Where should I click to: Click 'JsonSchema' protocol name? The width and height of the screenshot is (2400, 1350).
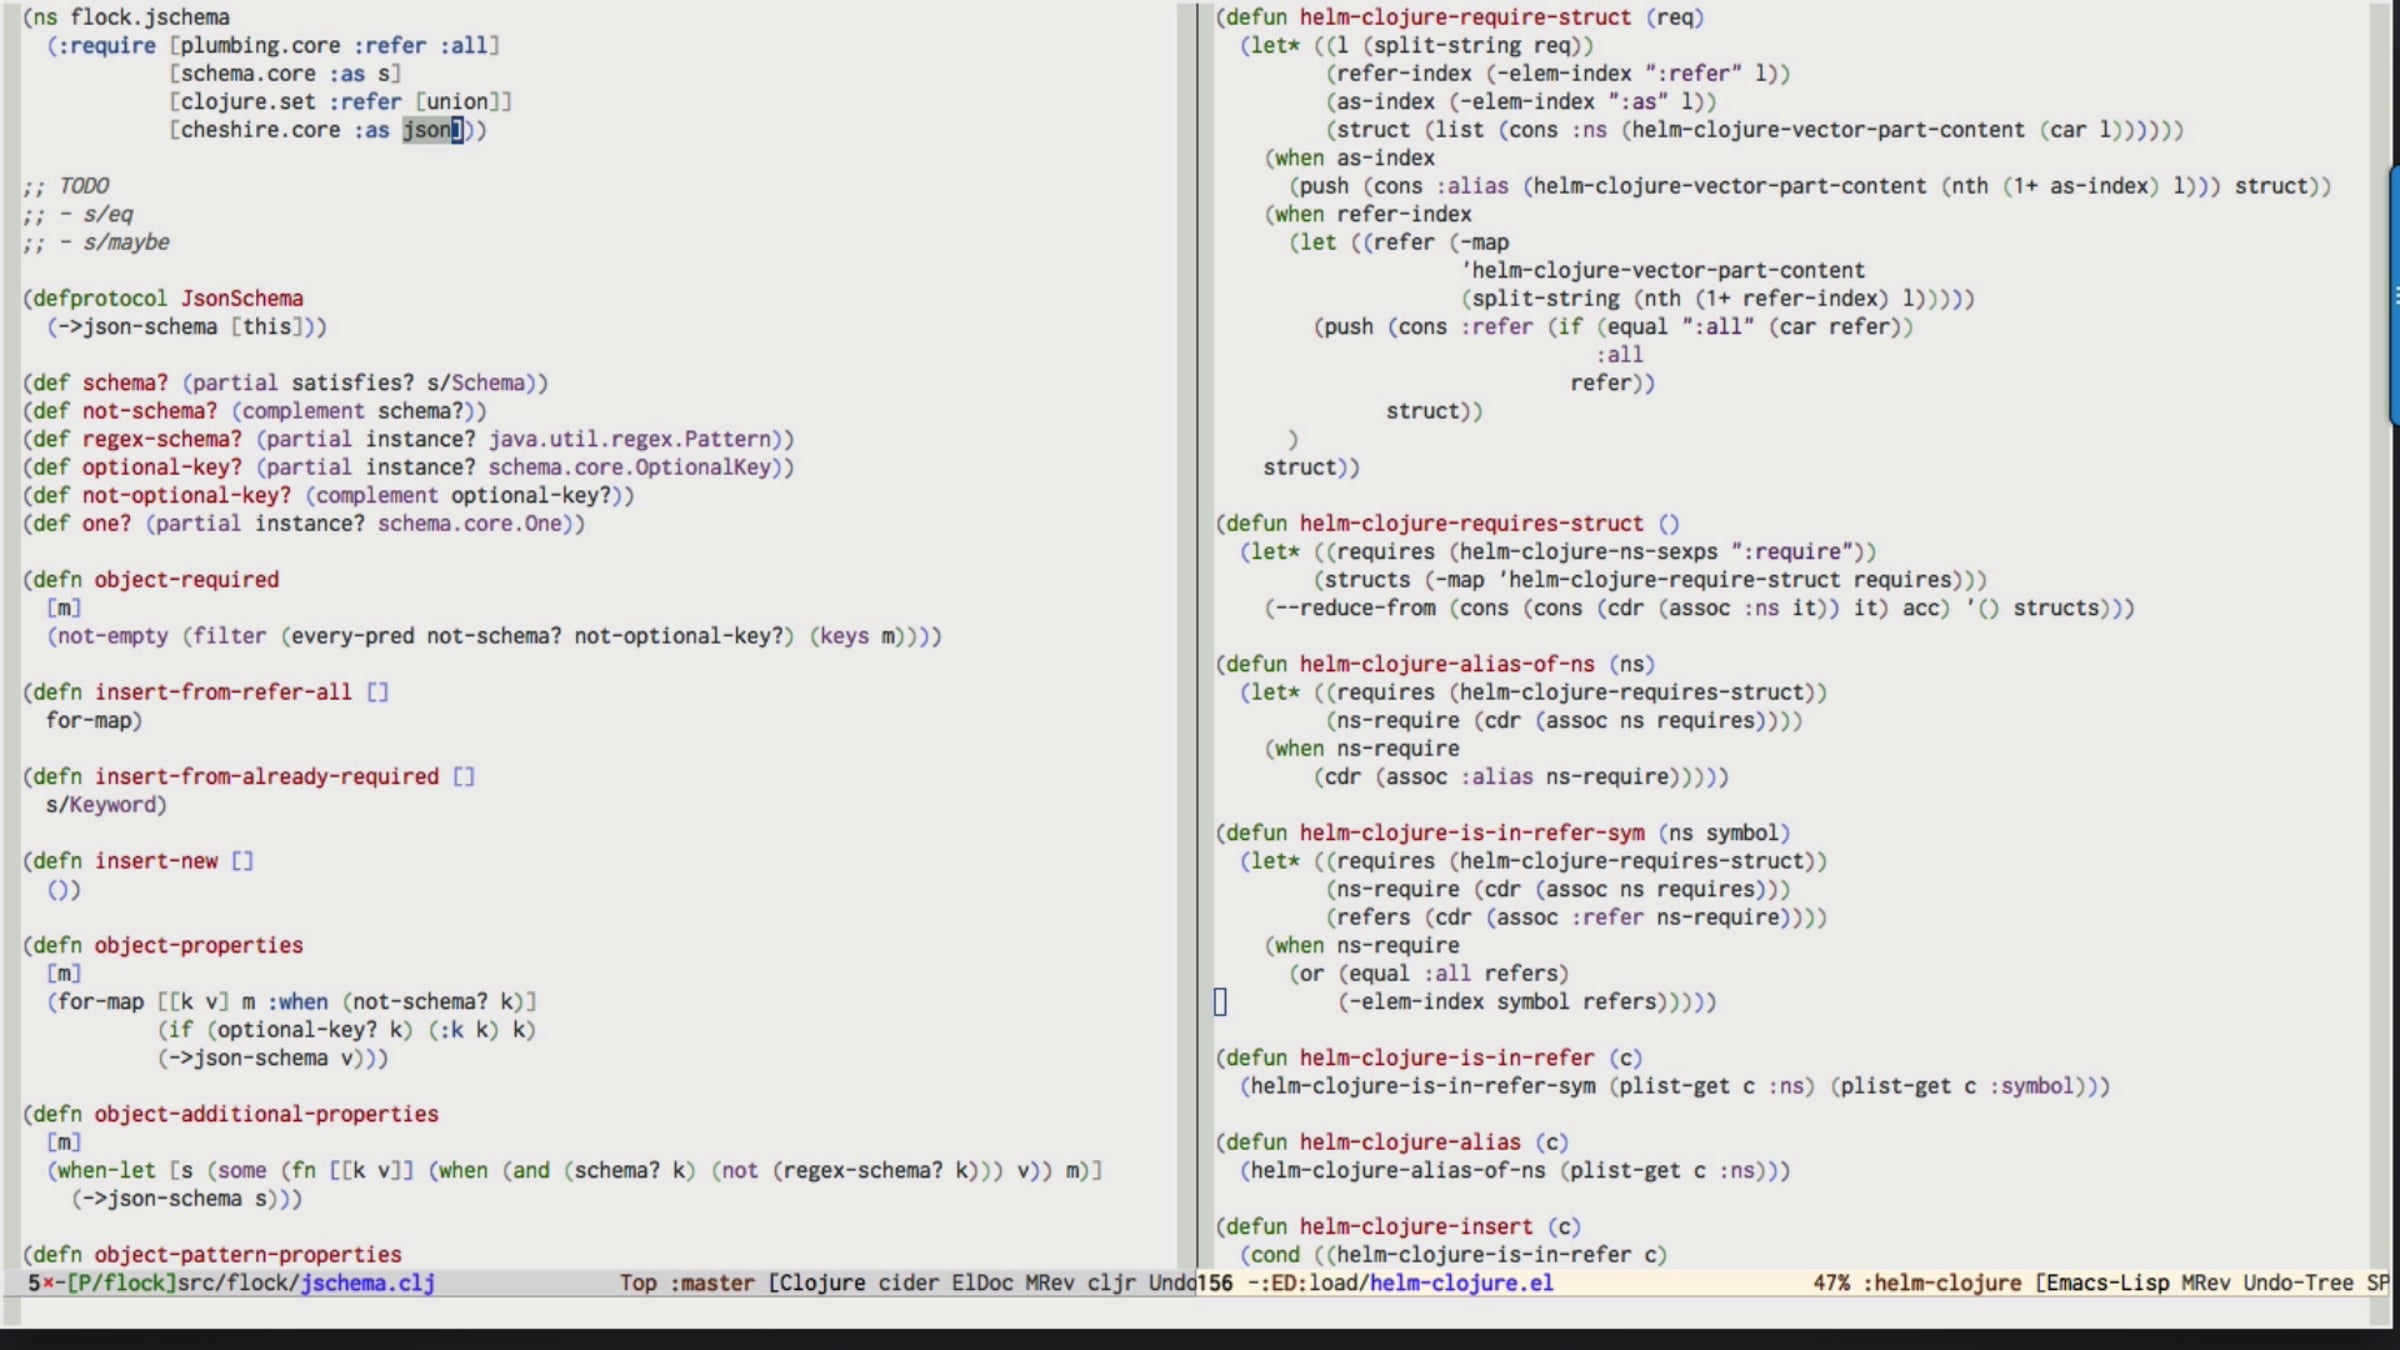point(242,298)
